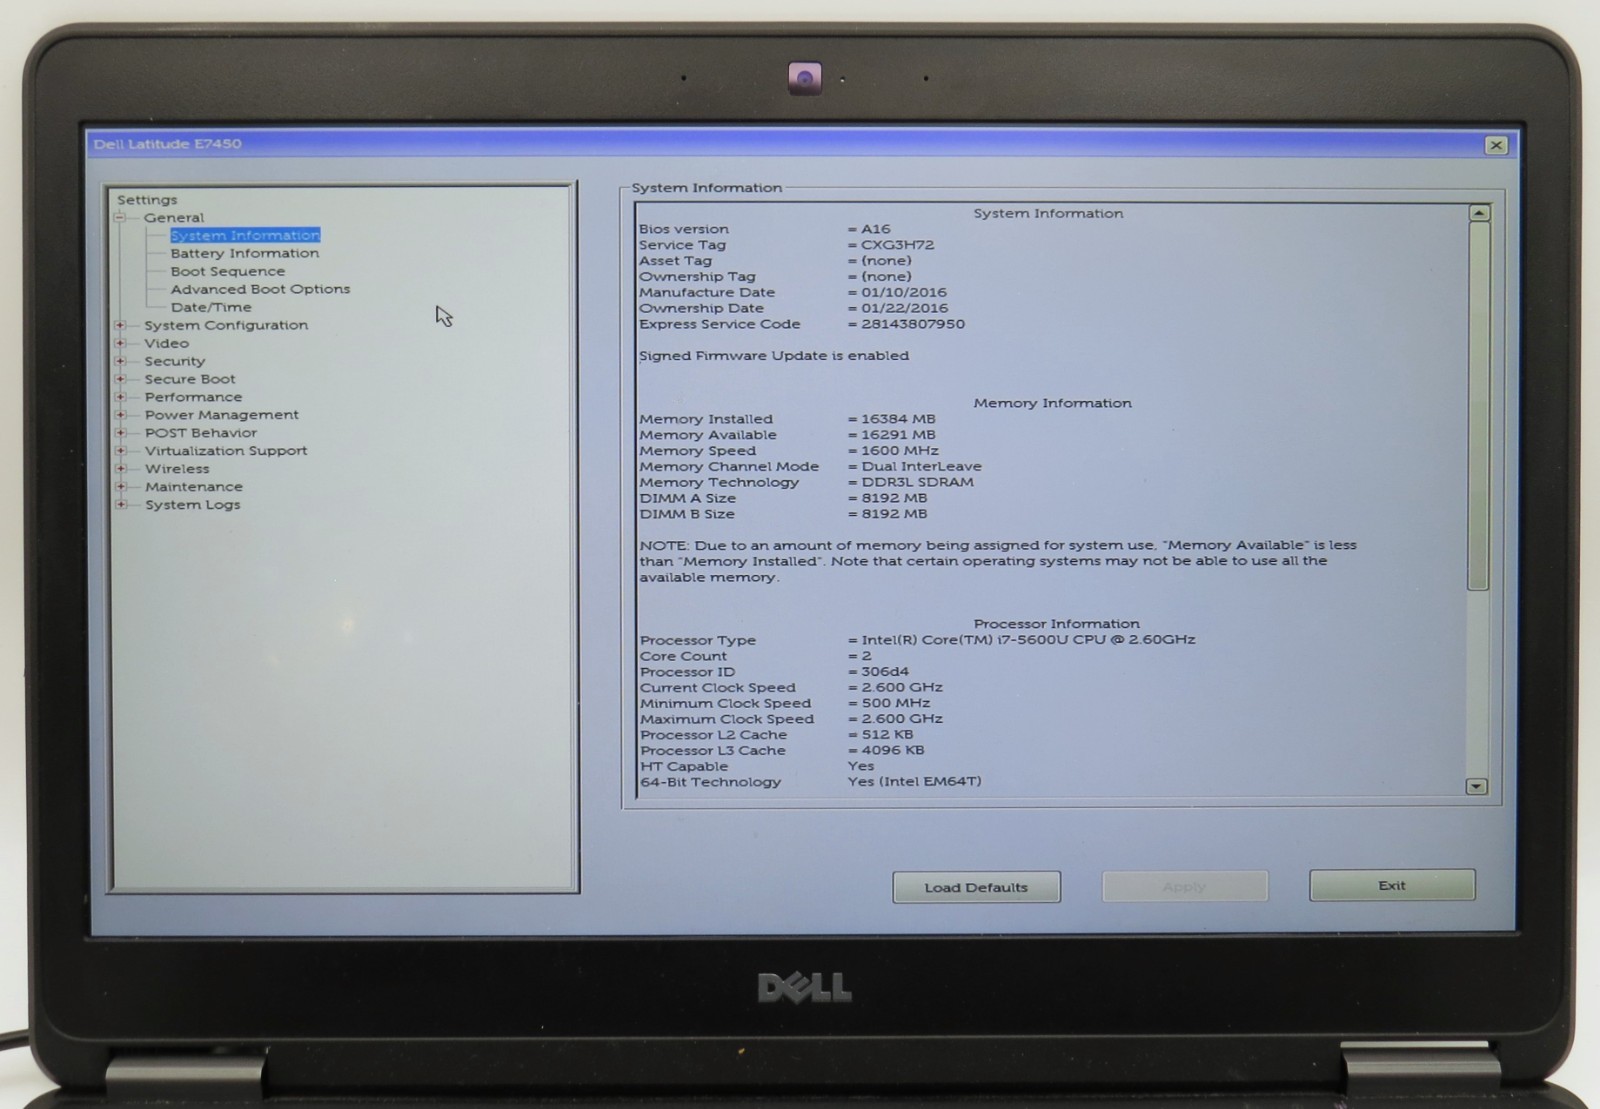Click the Signed Firmware Update is enabled text
The image size is (1600, 1109).
point(774,356)
